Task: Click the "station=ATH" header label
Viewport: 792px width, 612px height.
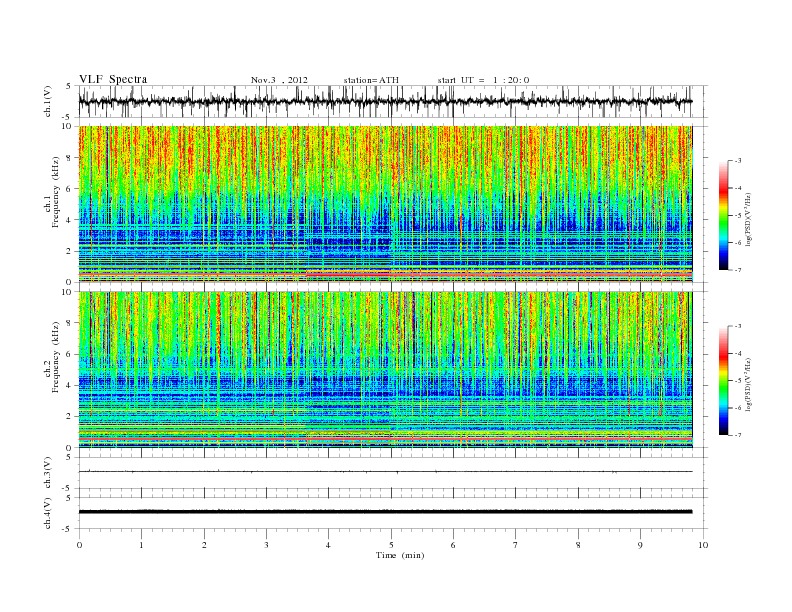Action: point(371,80)
